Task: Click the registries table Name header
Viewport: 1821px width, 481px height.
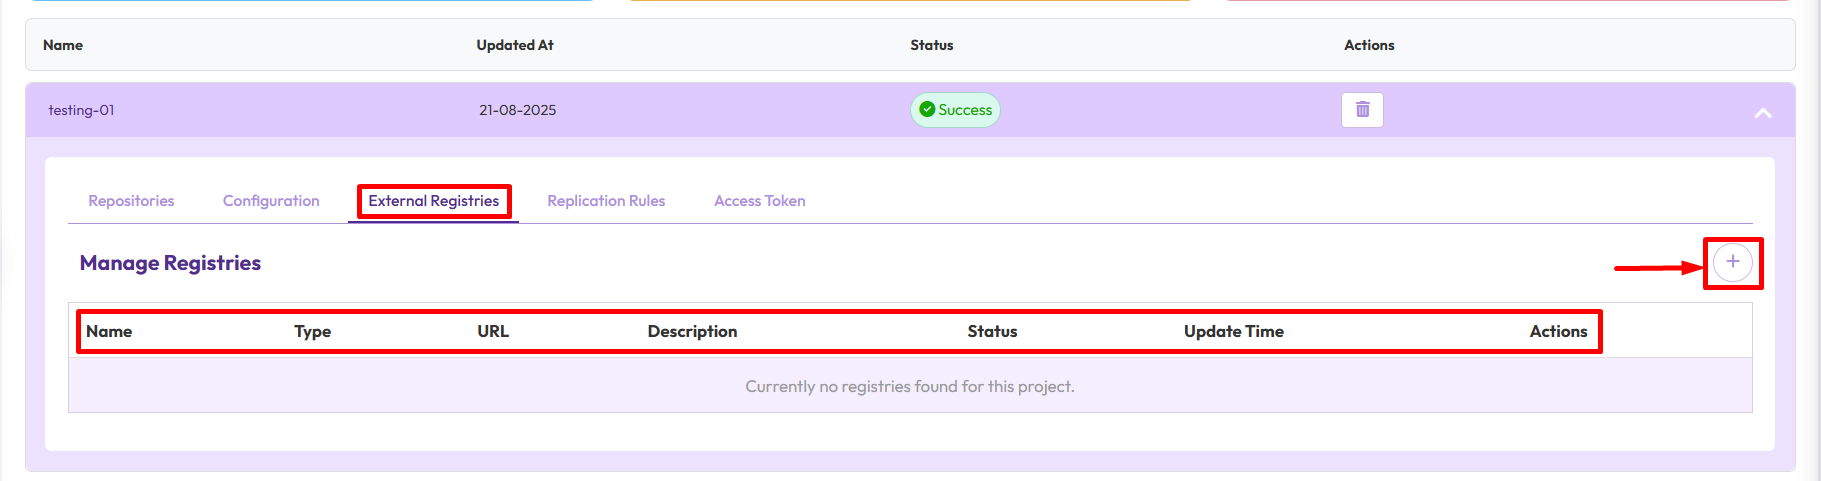Action: pyautogui.click(x=109, y=331)
